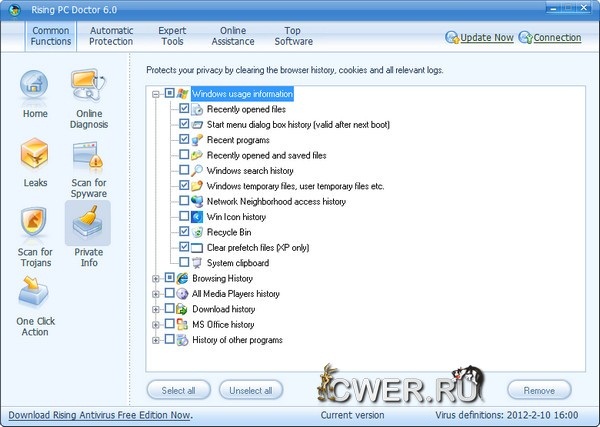Check MS Office history checkbox
600x427 pixels.
(x=170, y=323)
